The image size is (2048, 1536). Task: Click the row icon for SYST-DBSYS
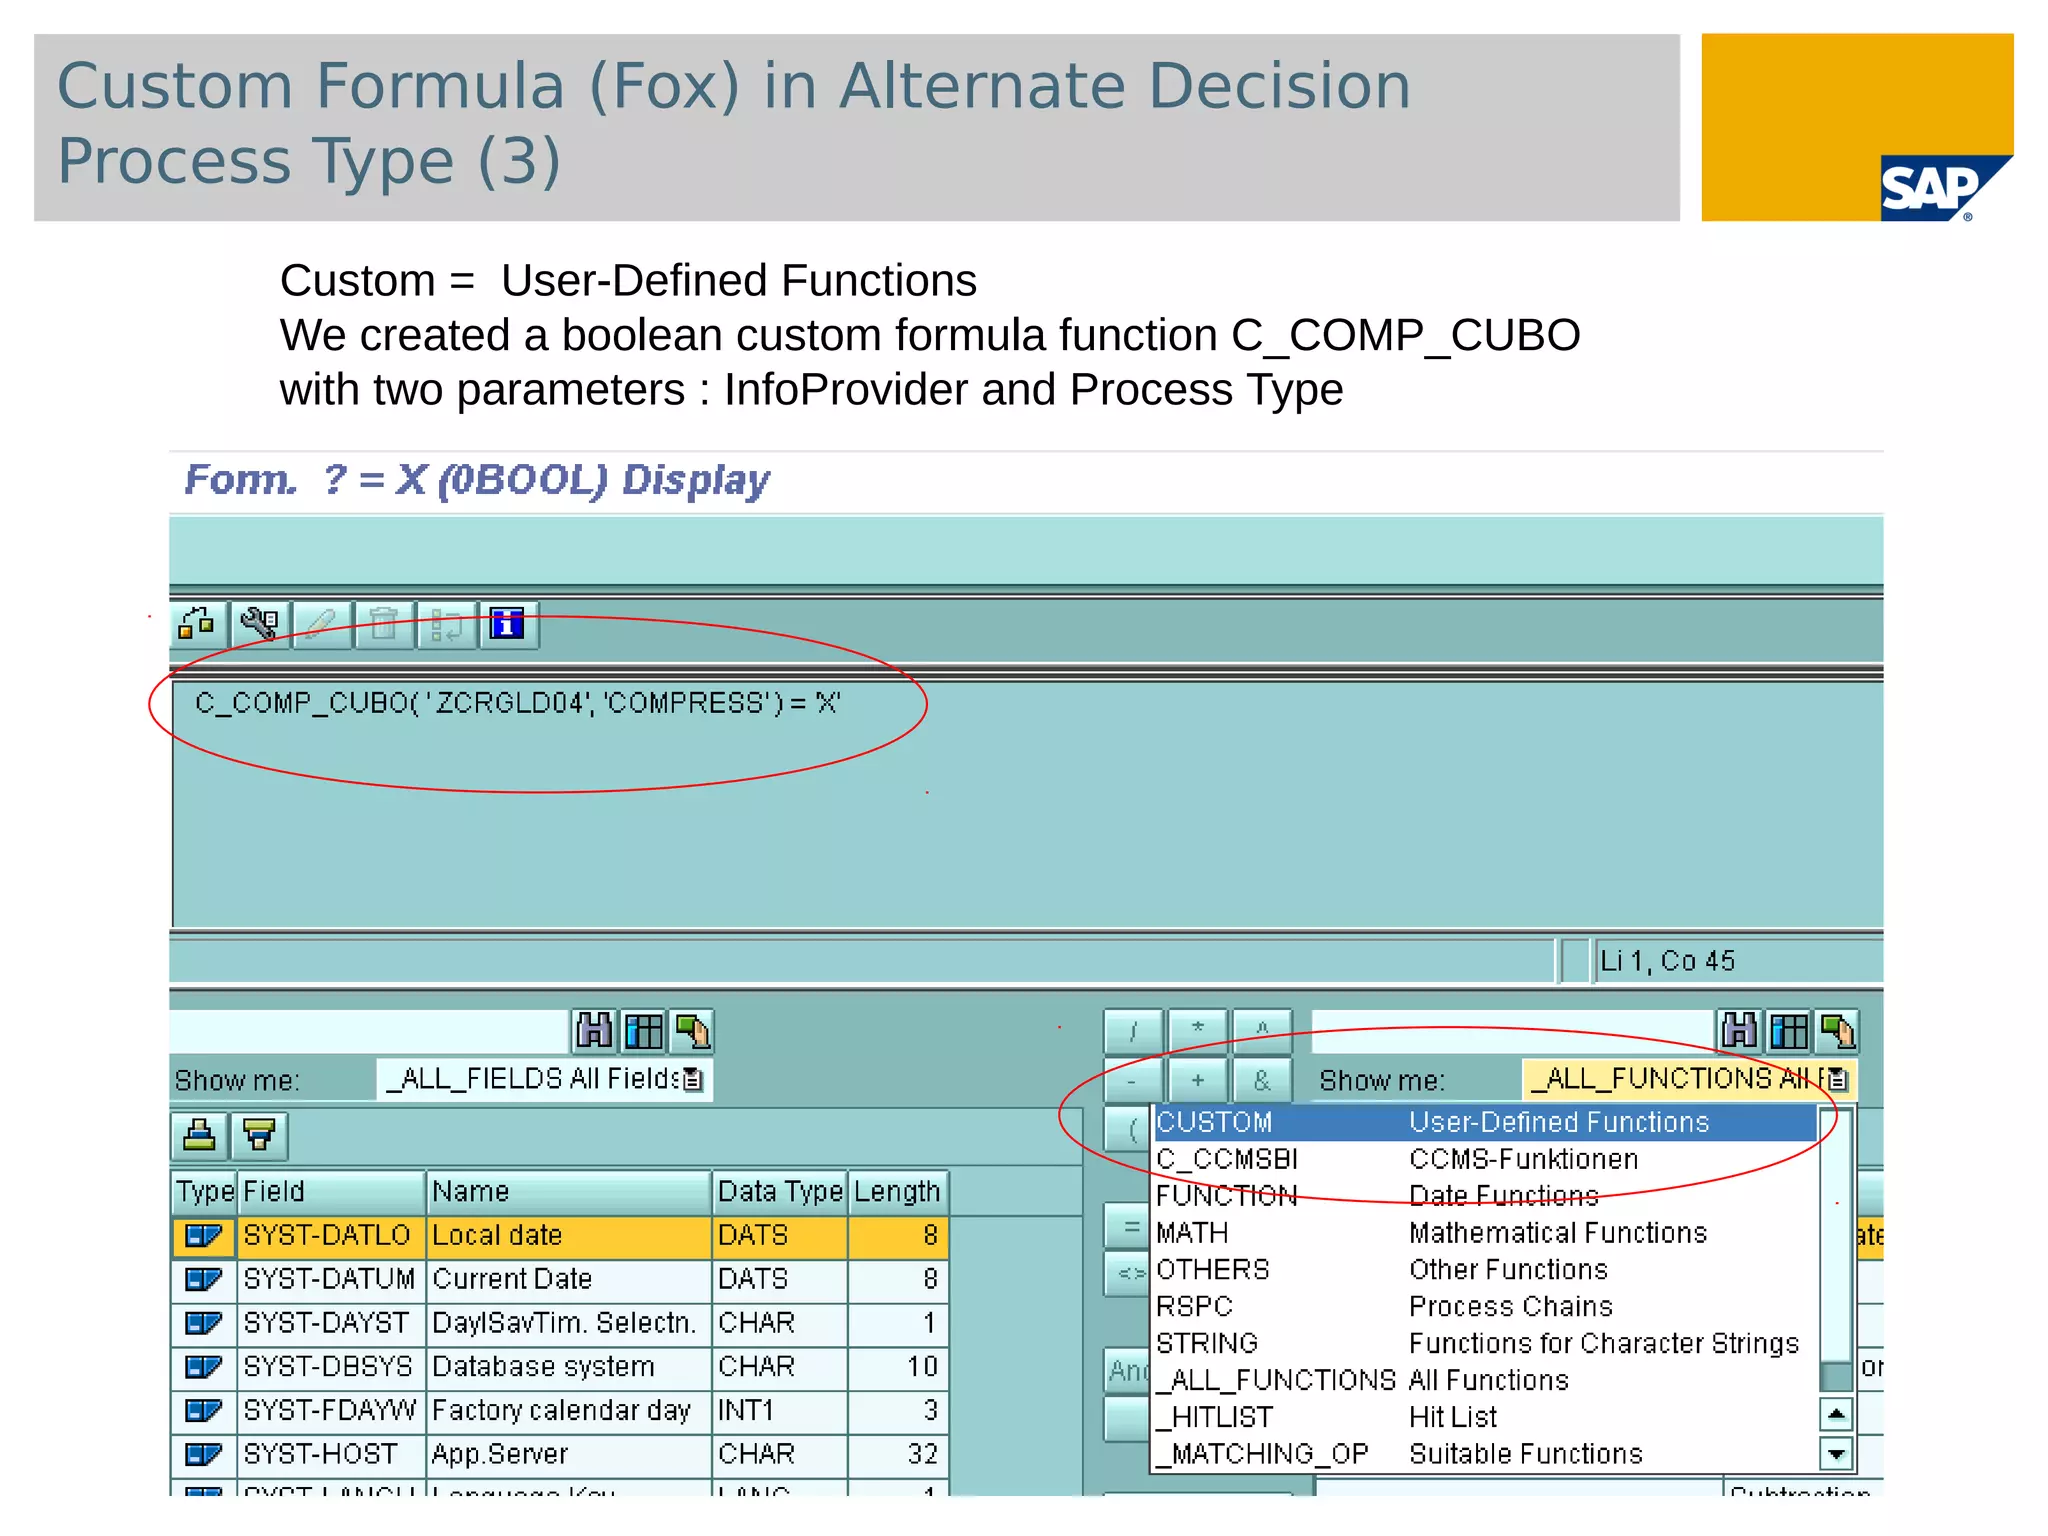(x=204, y=1367)
